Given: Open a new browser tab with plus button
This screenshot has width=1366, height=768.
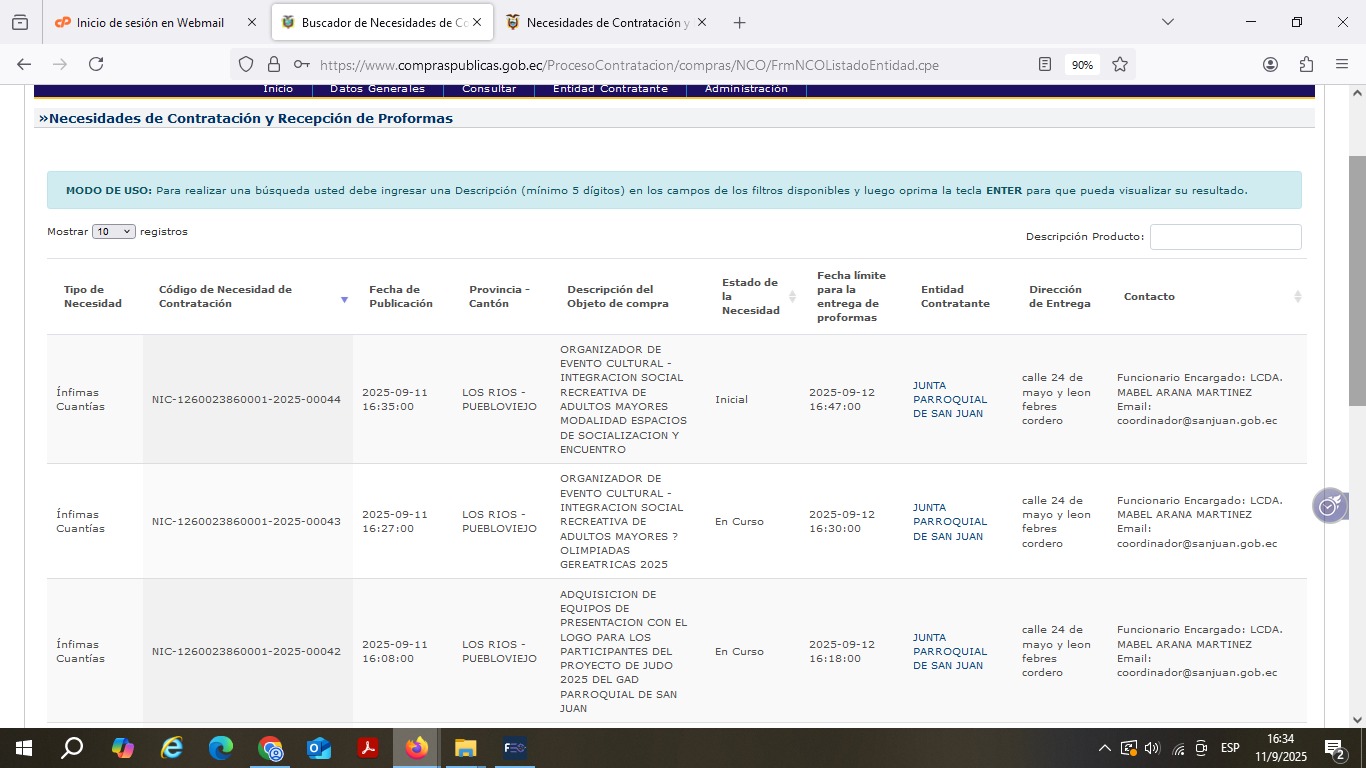Looking at the screenshot, I should point(739,22).
